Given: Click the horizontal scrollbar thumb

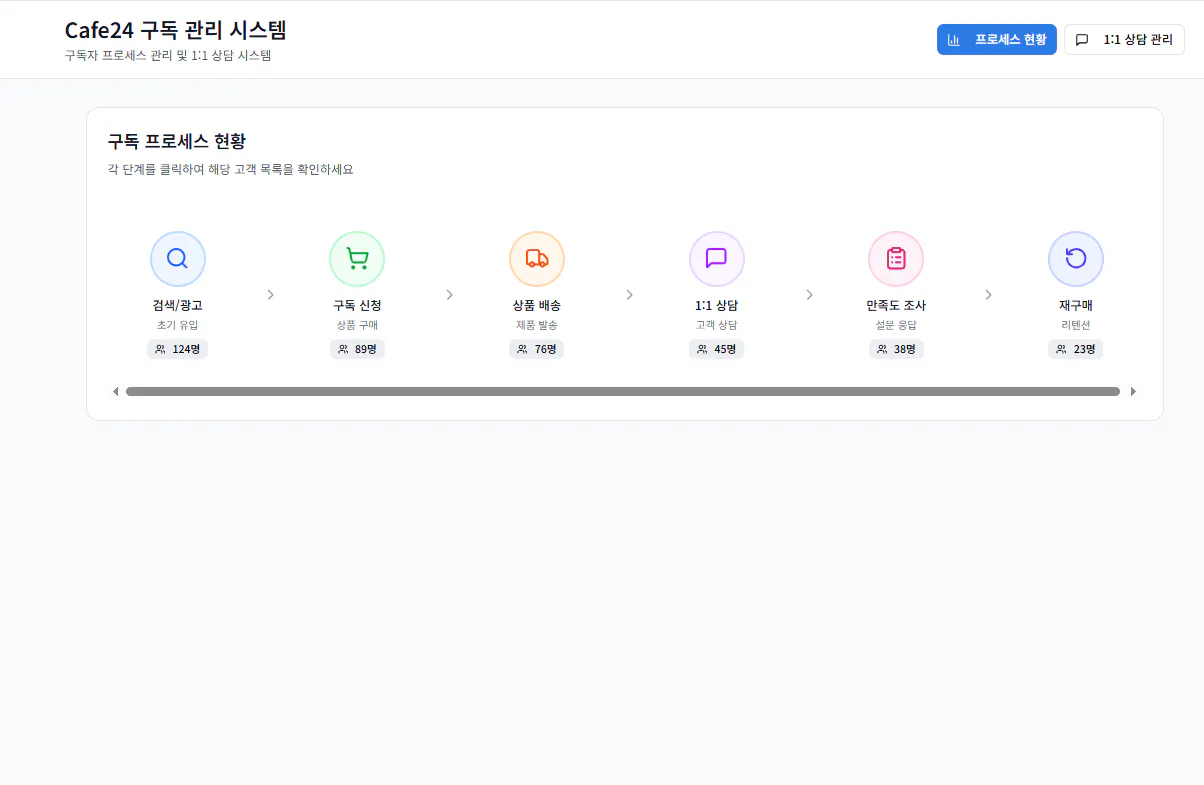Looking at the screenshot, I should (622, 391).
